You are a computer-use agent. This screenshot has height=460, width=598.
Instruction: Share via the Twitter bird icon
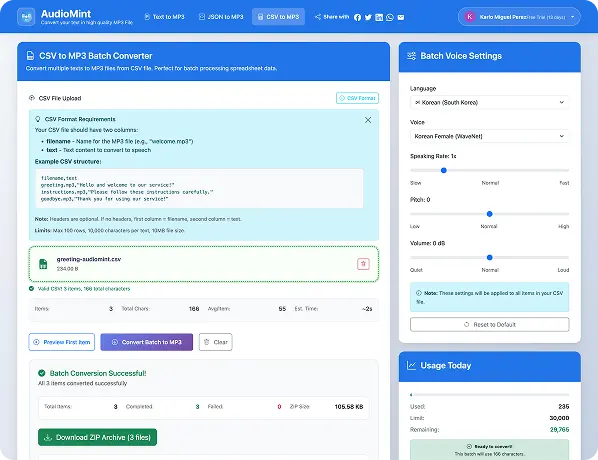368,17
